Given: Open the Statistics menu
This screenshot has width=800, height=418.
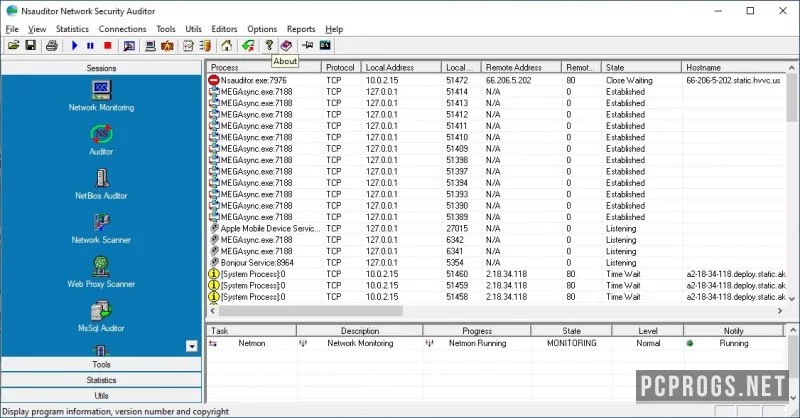Looking at the screenshot, I should (x=72, y=29).
